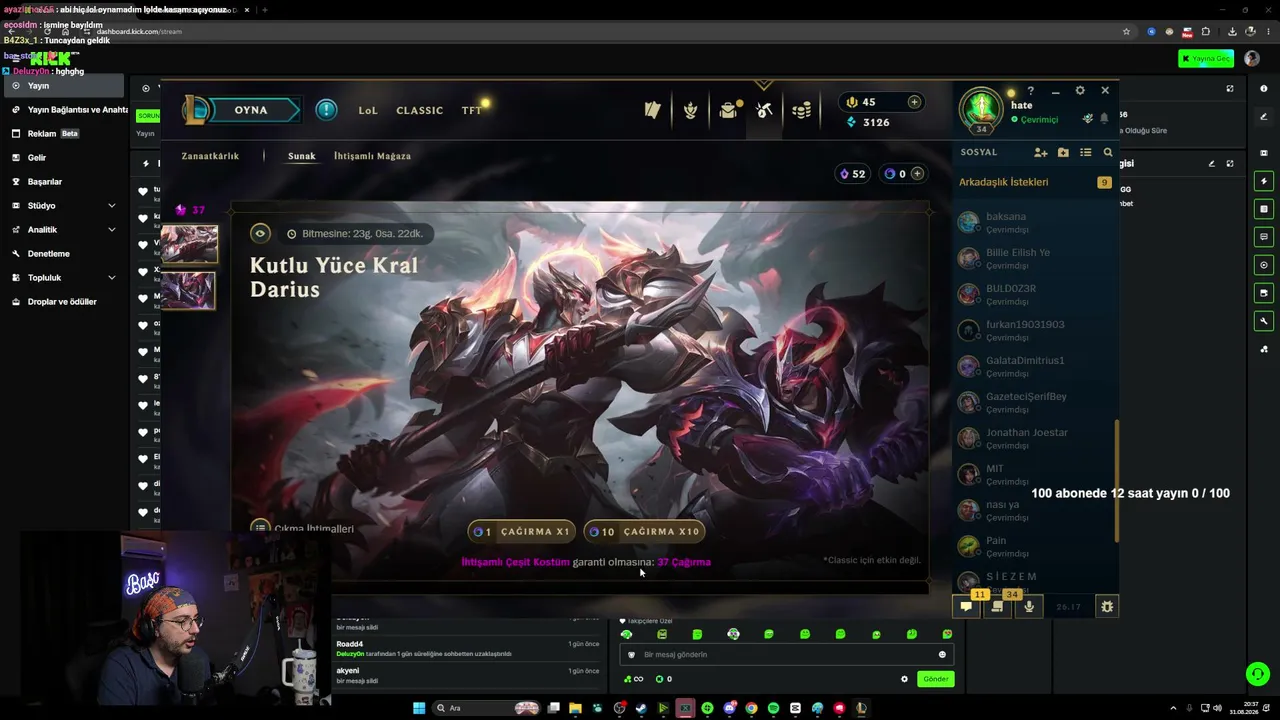The height and width of the screenshot is (720, 1280).
Task: Open emoji picker in Kick message box
Action: [x=942, y=655]
